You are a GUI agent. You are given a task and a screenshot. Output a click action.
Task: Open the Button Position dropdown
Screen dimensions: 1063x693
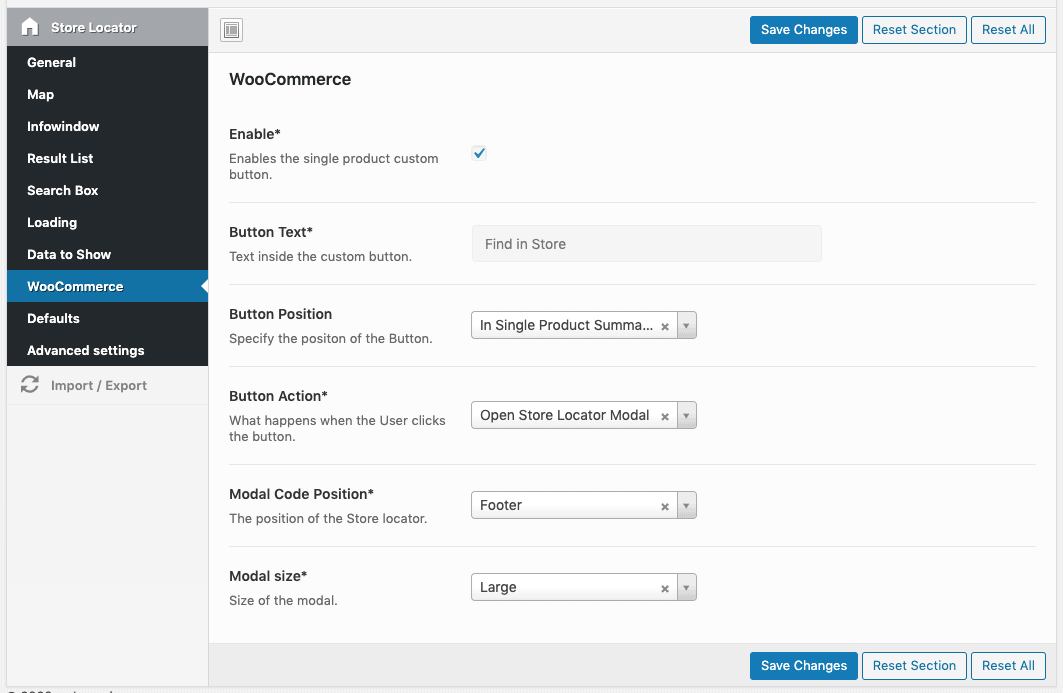pos(686,325)
